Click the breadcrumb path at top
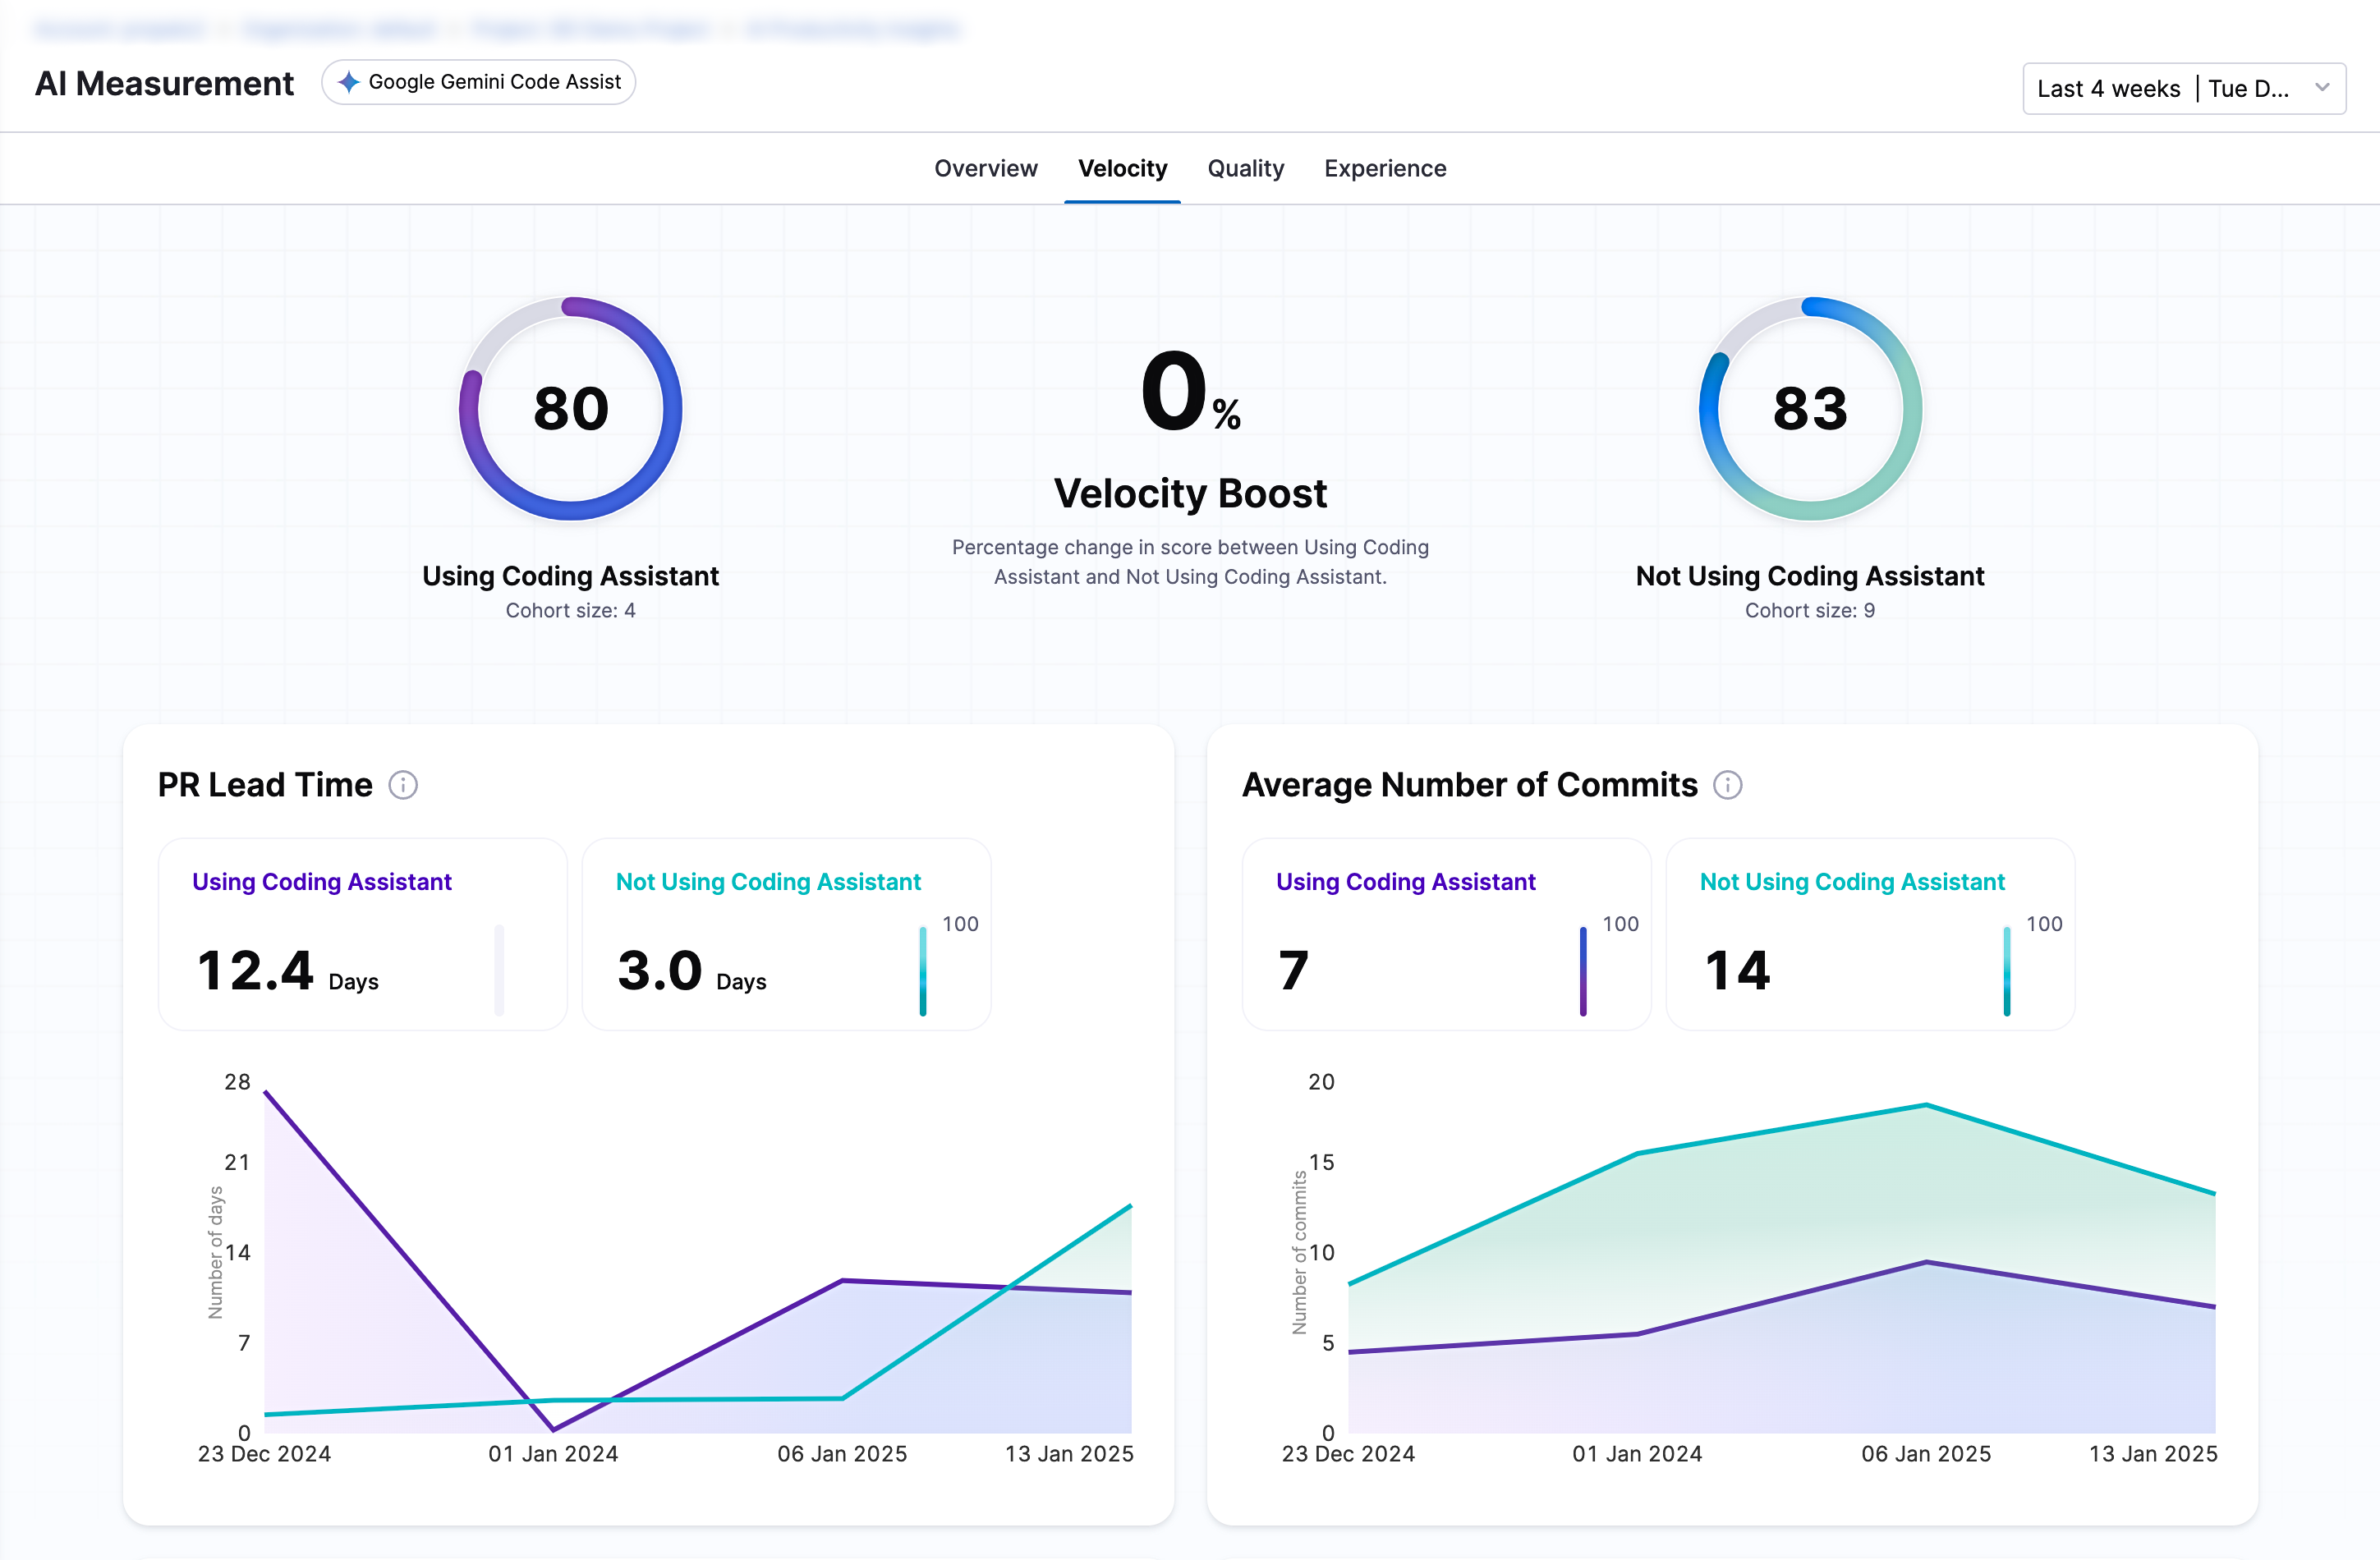The image size is (2380, 1560). click(x=497, y=29)
